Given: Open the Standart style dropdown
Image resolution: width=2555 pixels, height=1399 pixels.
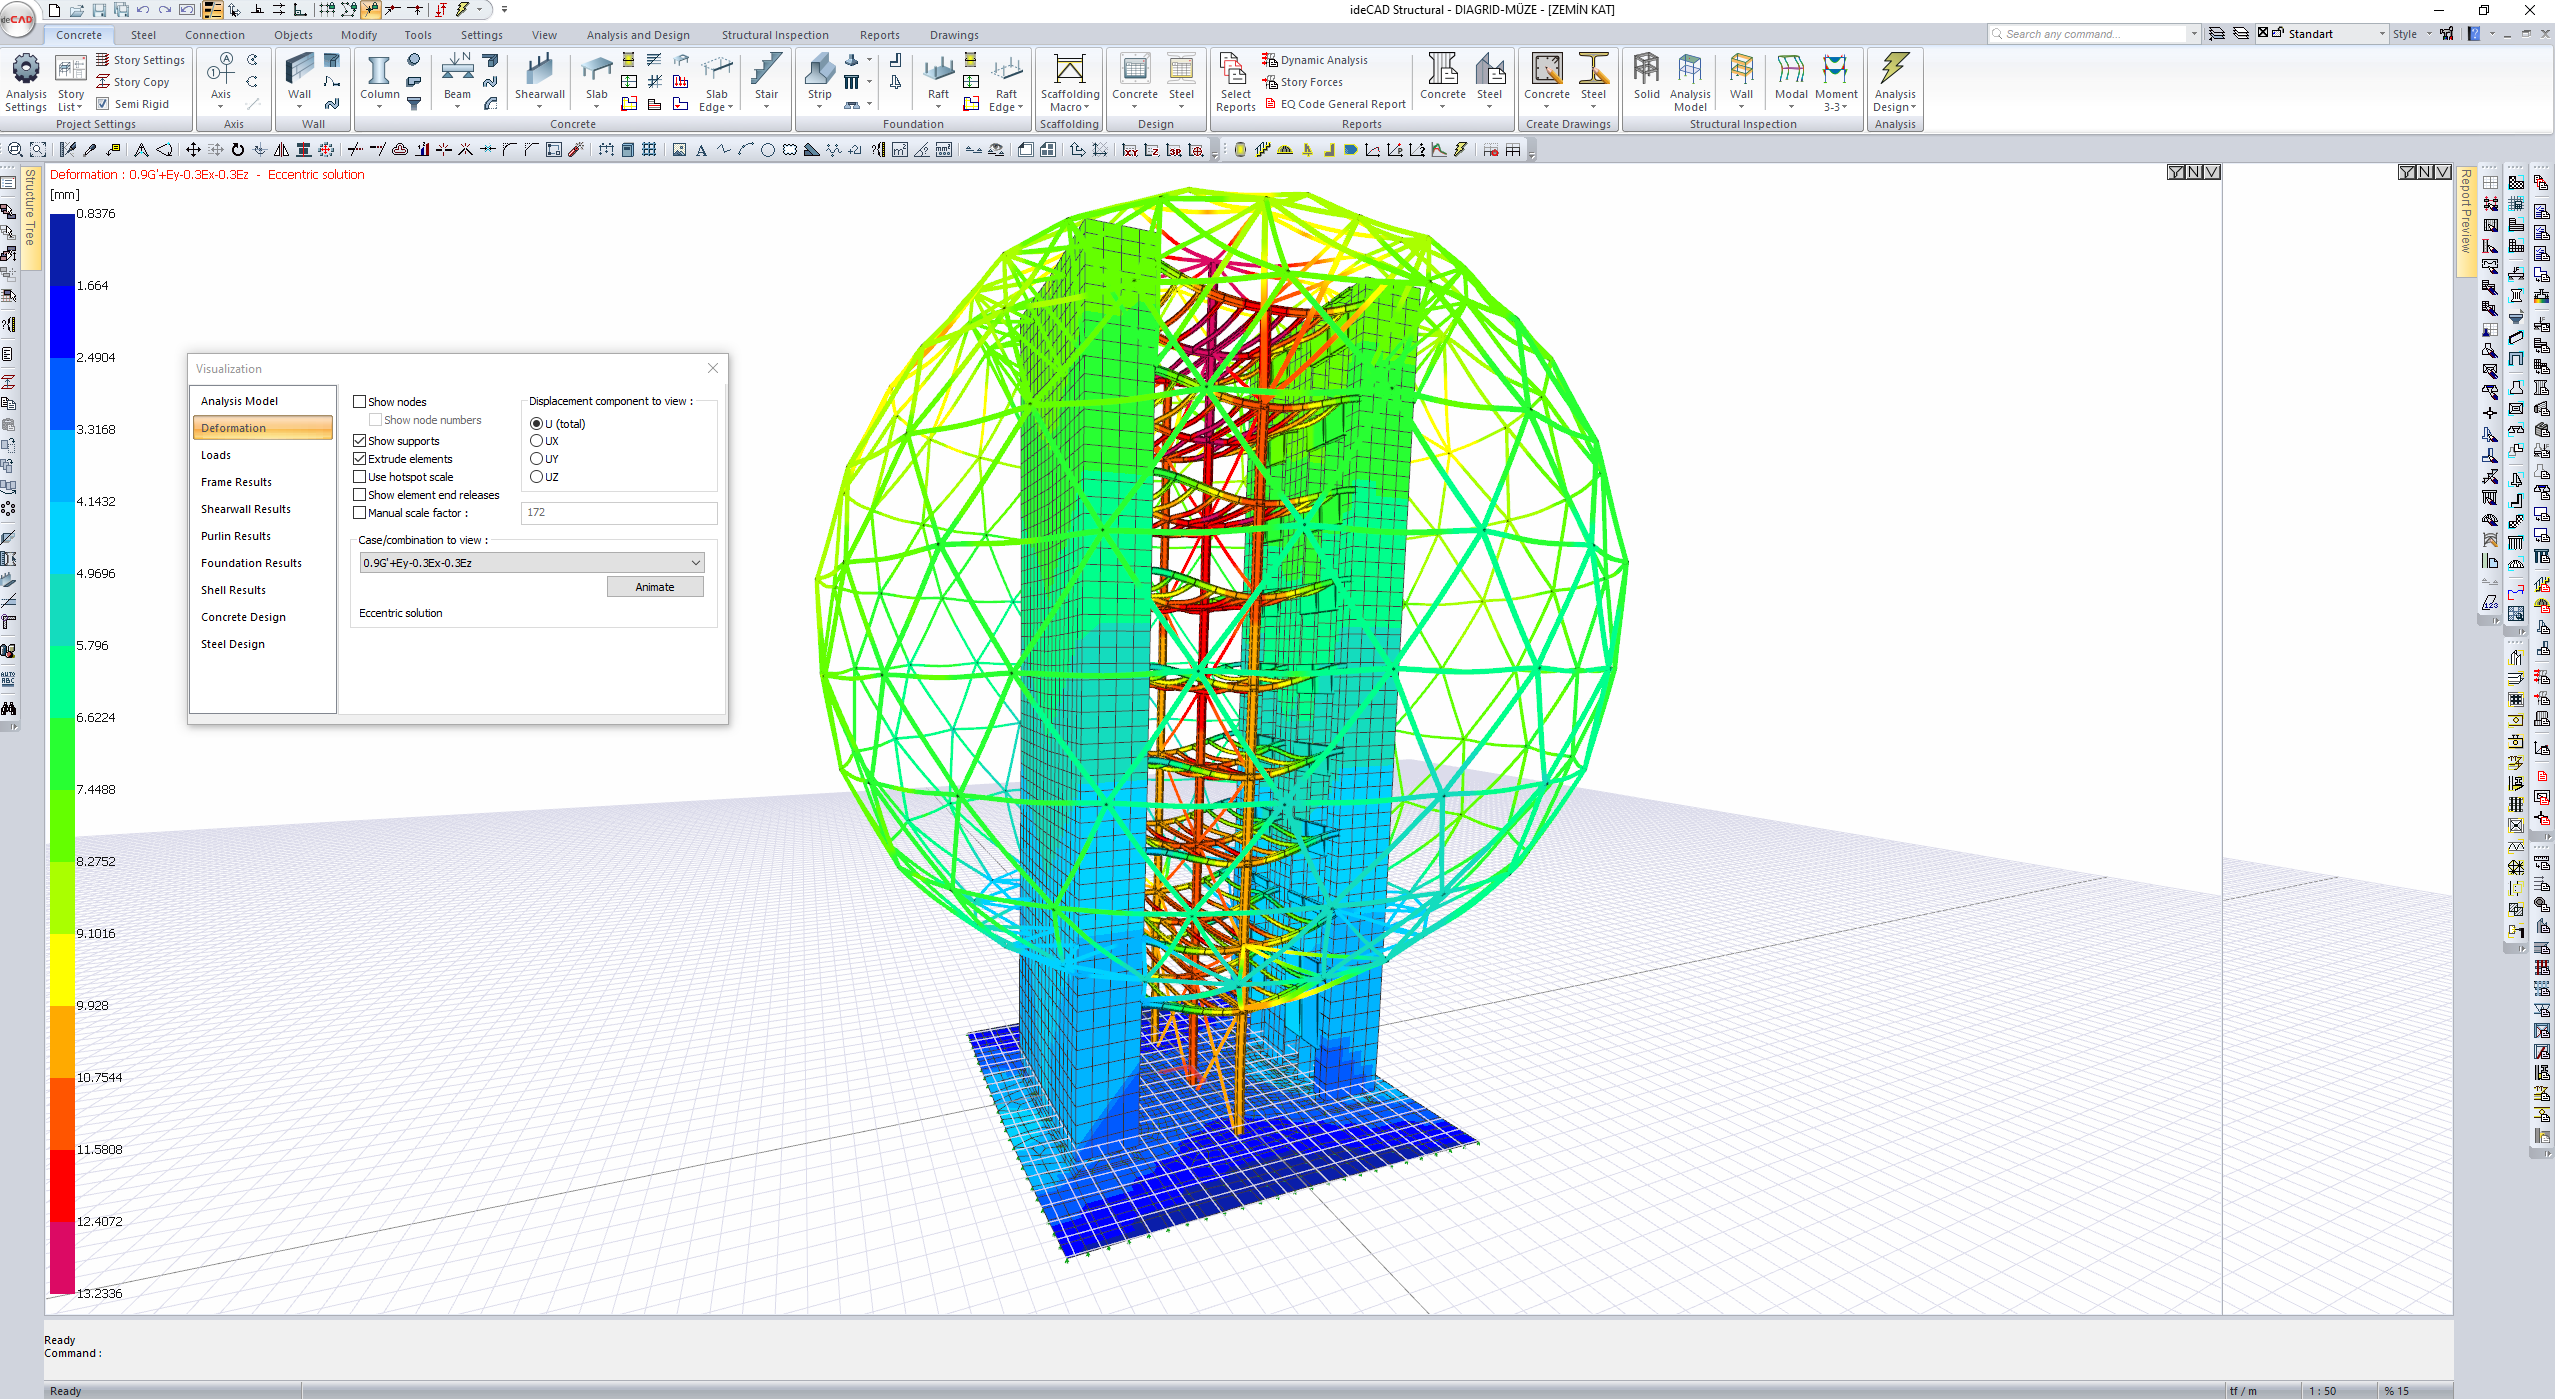Looking at the screenshot, I should 2380,34.
